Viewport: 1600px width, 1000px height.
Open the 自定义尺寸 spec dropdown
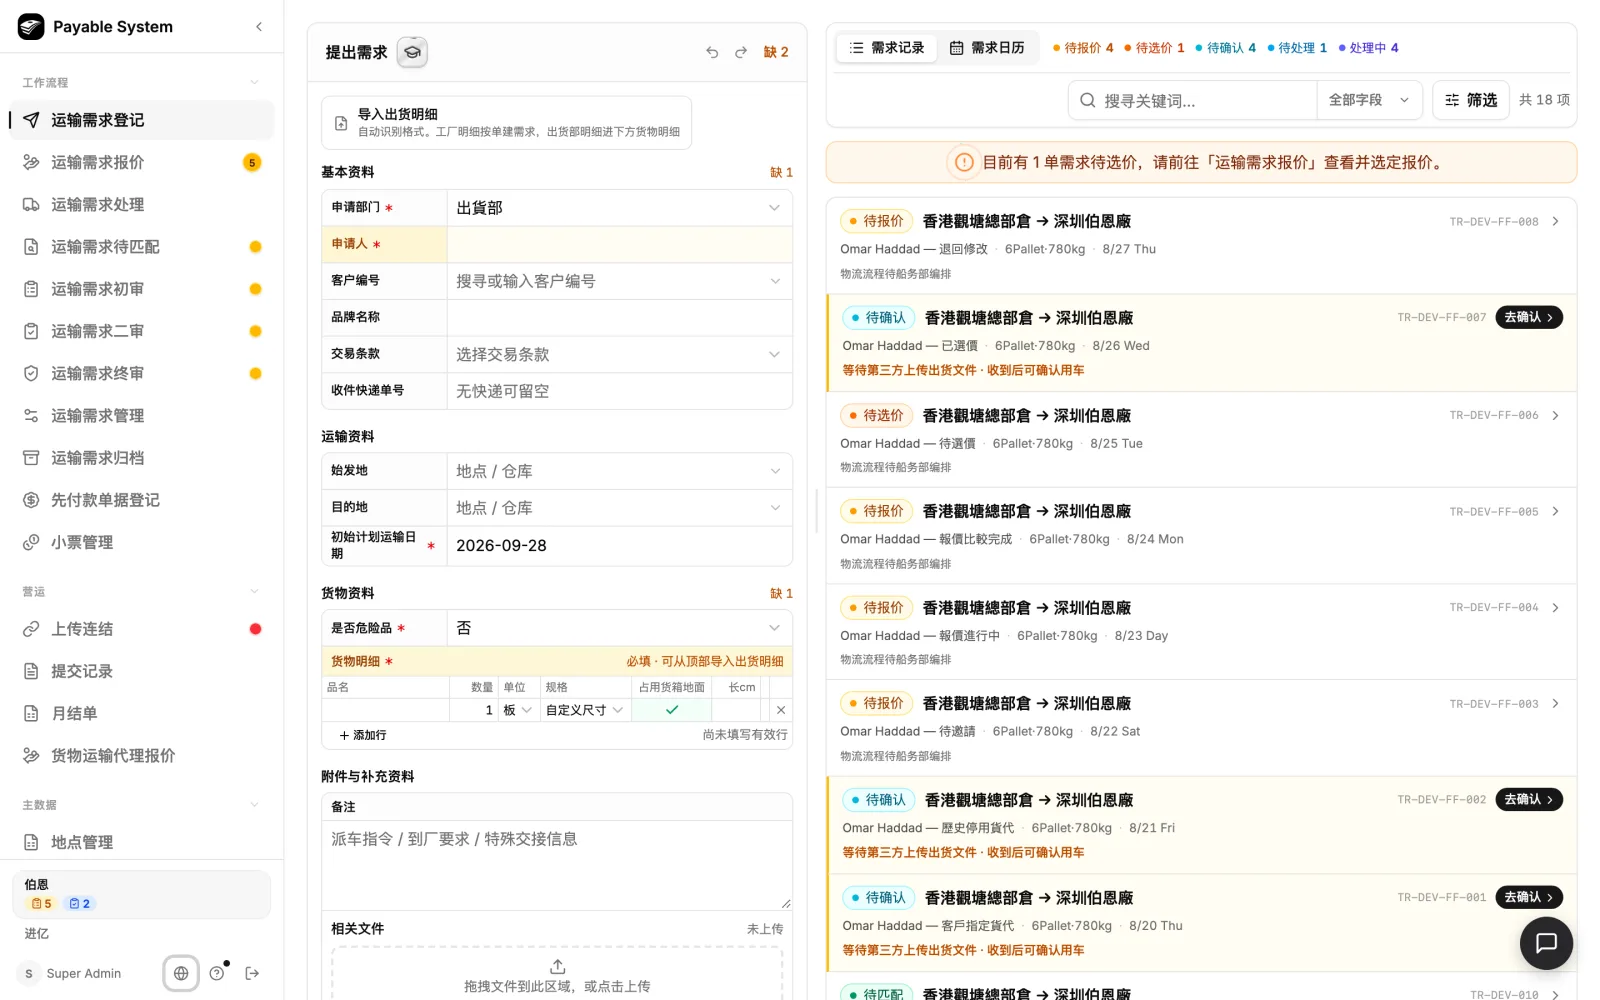tap(585, 710)
